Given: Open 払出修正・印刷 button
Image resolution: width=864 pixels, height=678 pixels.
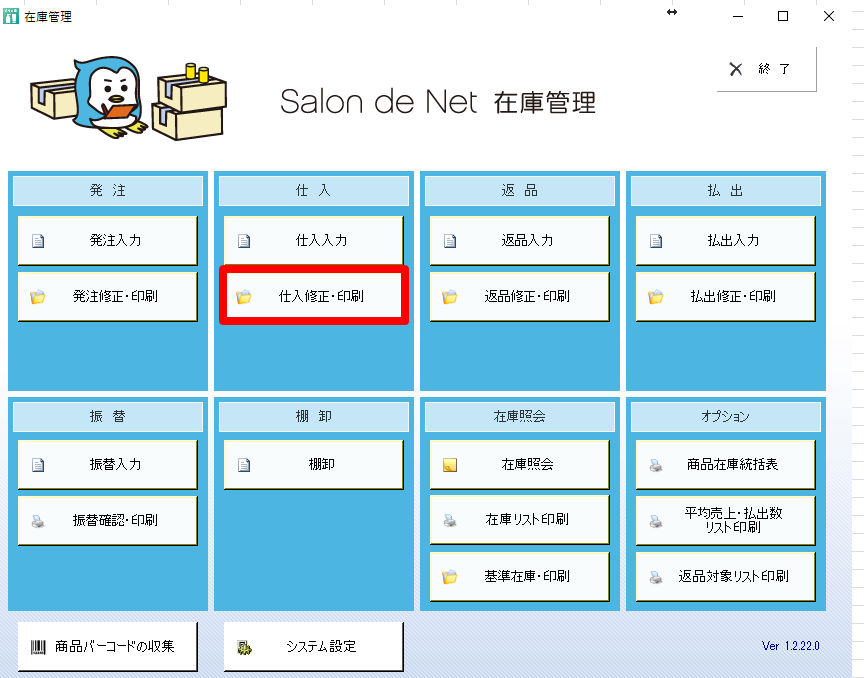Looking at the screenshot, I should pos(726,297).
